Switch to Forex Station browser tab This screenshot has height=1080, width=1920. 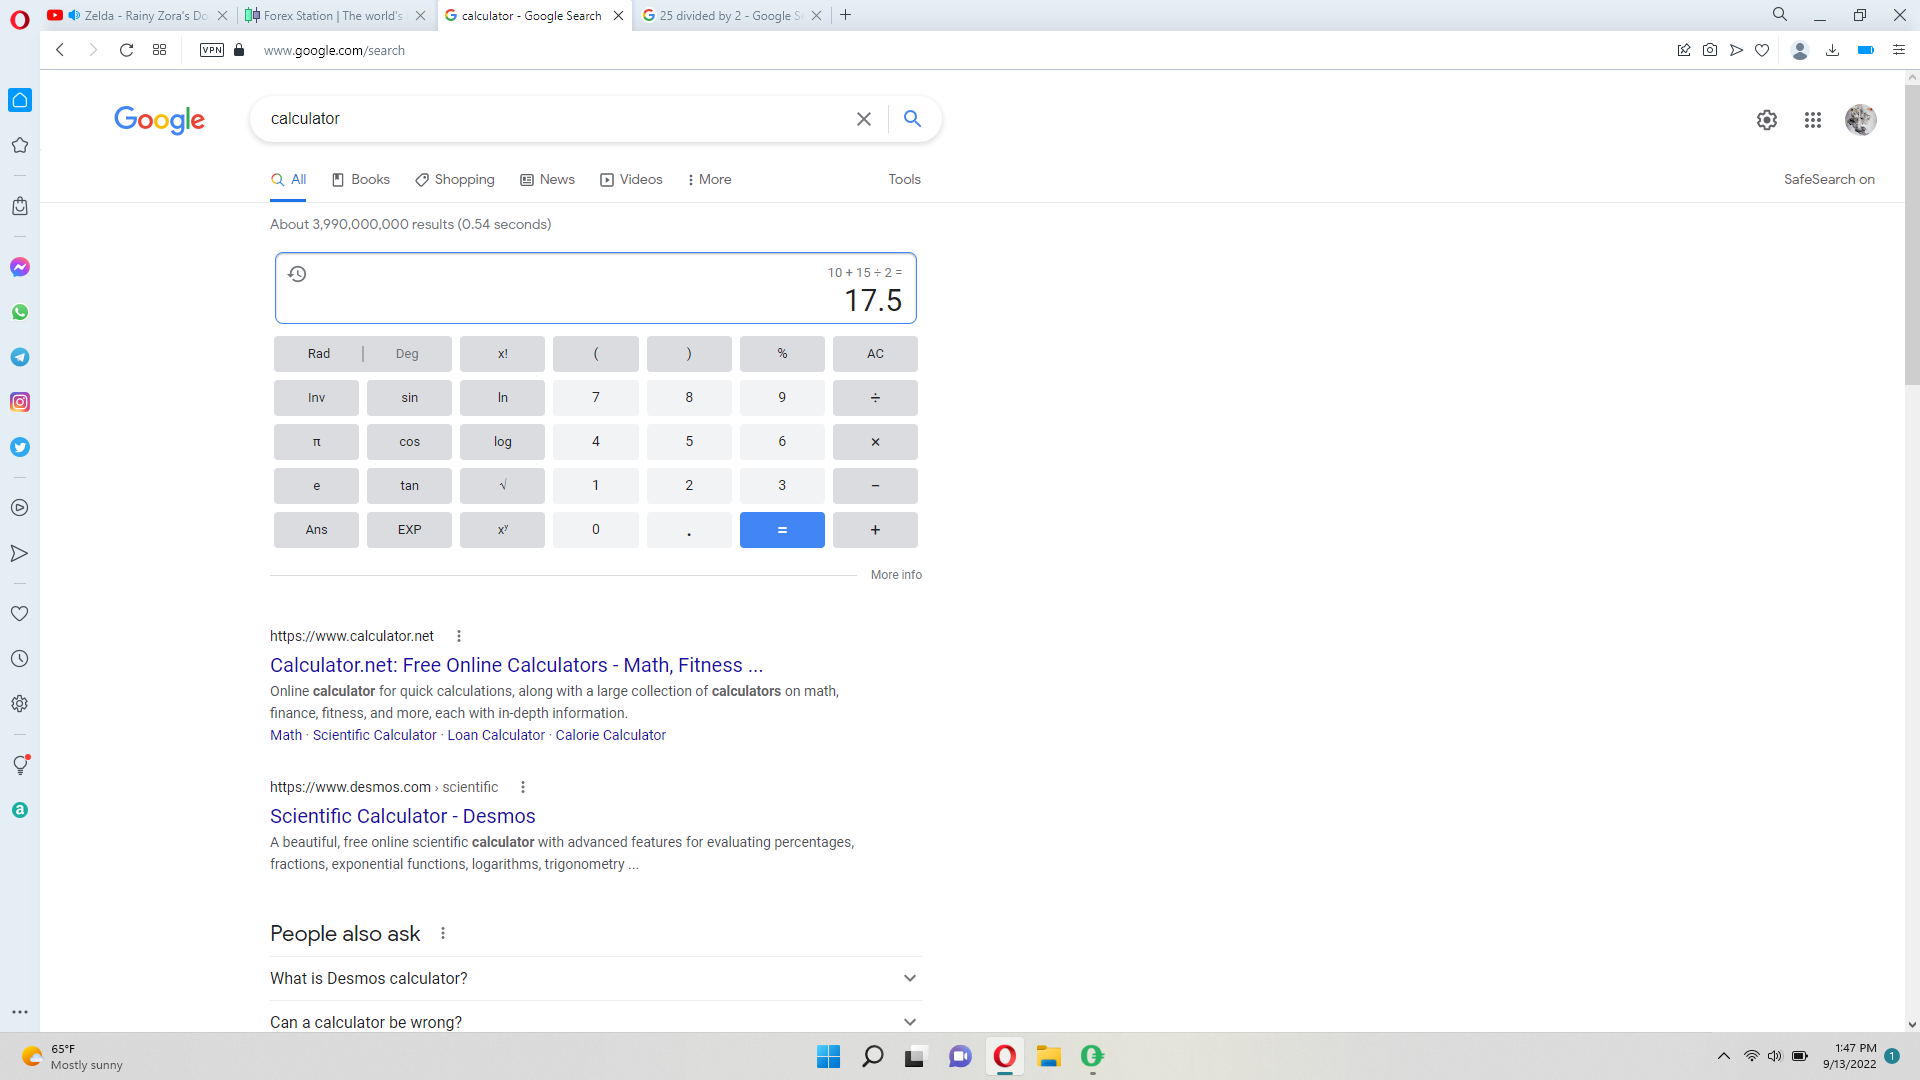(x=332, y=16)
